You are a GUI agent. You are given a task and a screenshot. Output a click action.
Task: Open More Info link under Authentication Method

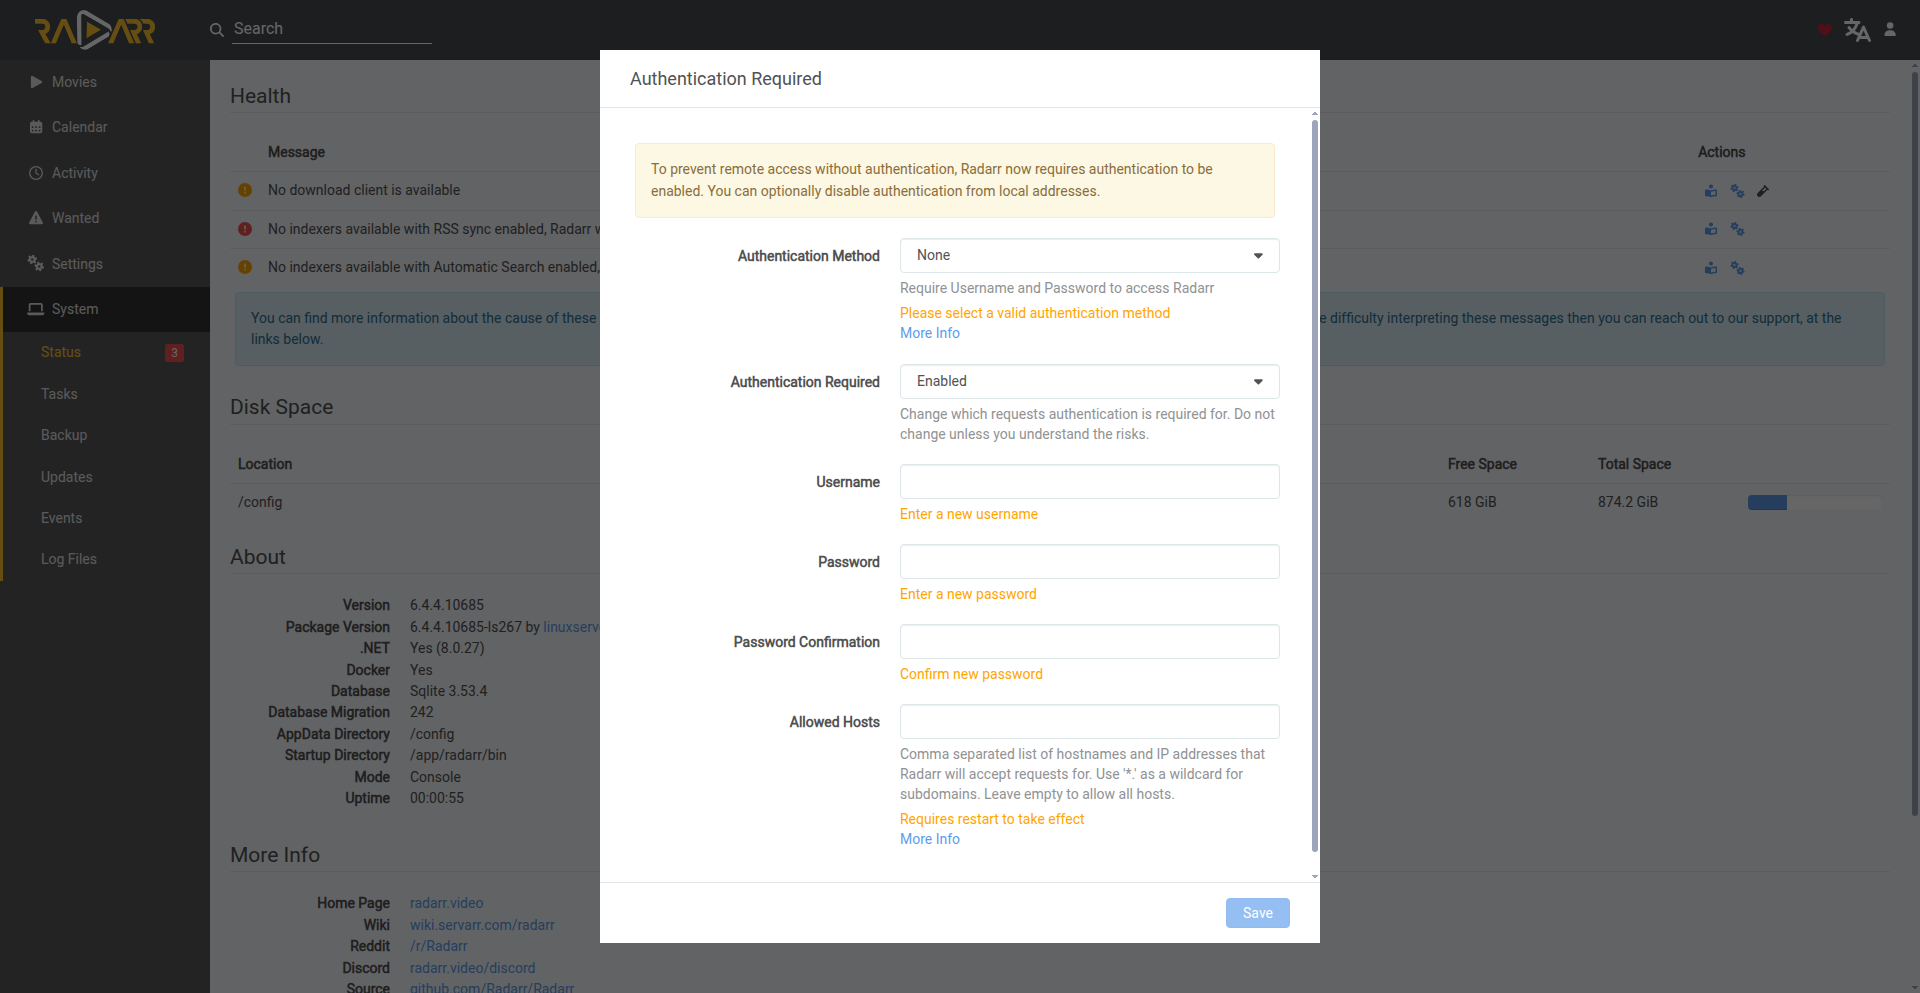[x=930, y=333]
